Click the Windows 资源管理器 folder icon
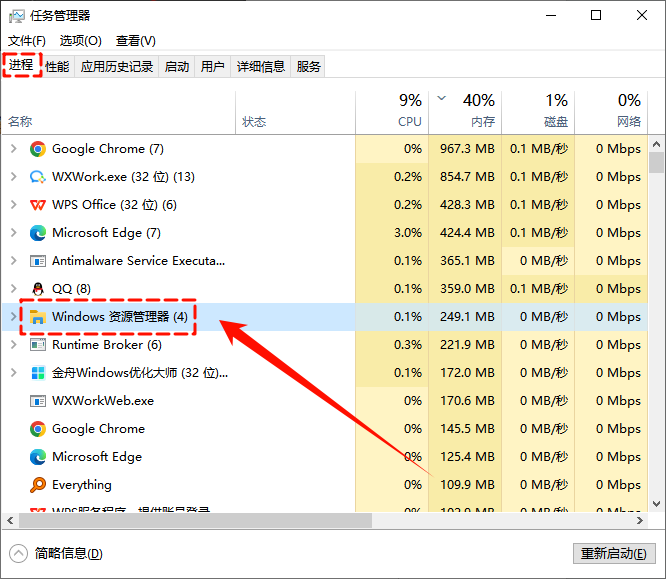Image resolution: width=666 pixels, height=579 pixels. [x=38, y=317]
